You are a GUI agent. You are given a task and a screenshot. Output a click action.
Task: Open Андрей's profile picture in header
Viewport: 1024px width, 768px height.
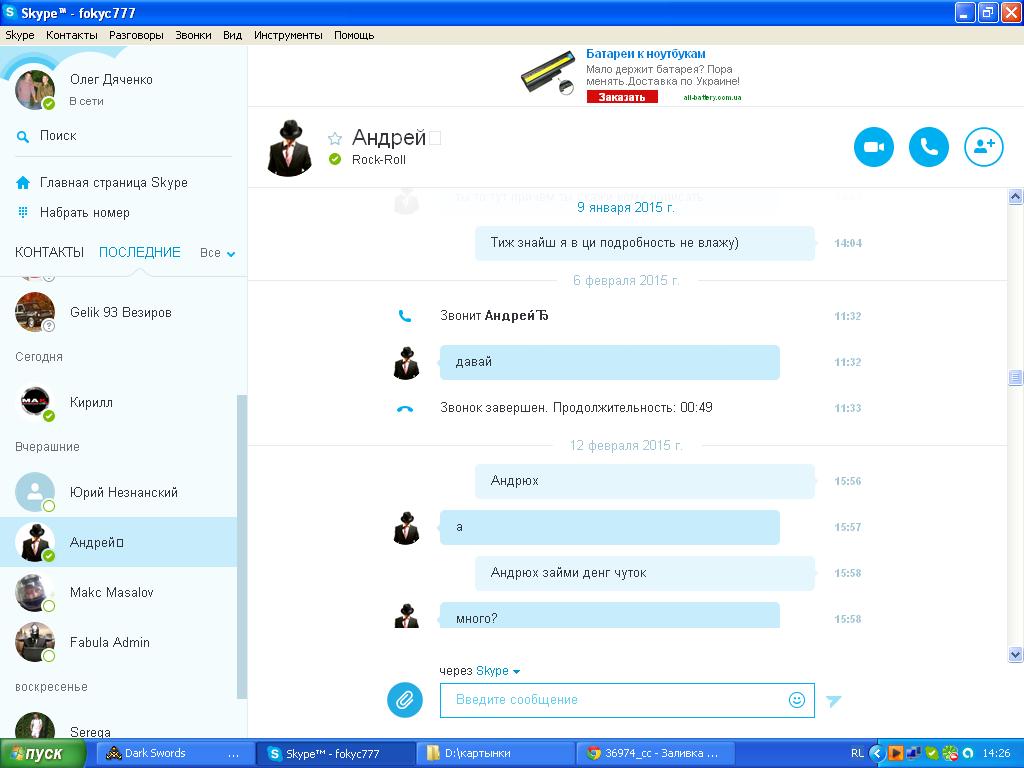pos(290,148)
